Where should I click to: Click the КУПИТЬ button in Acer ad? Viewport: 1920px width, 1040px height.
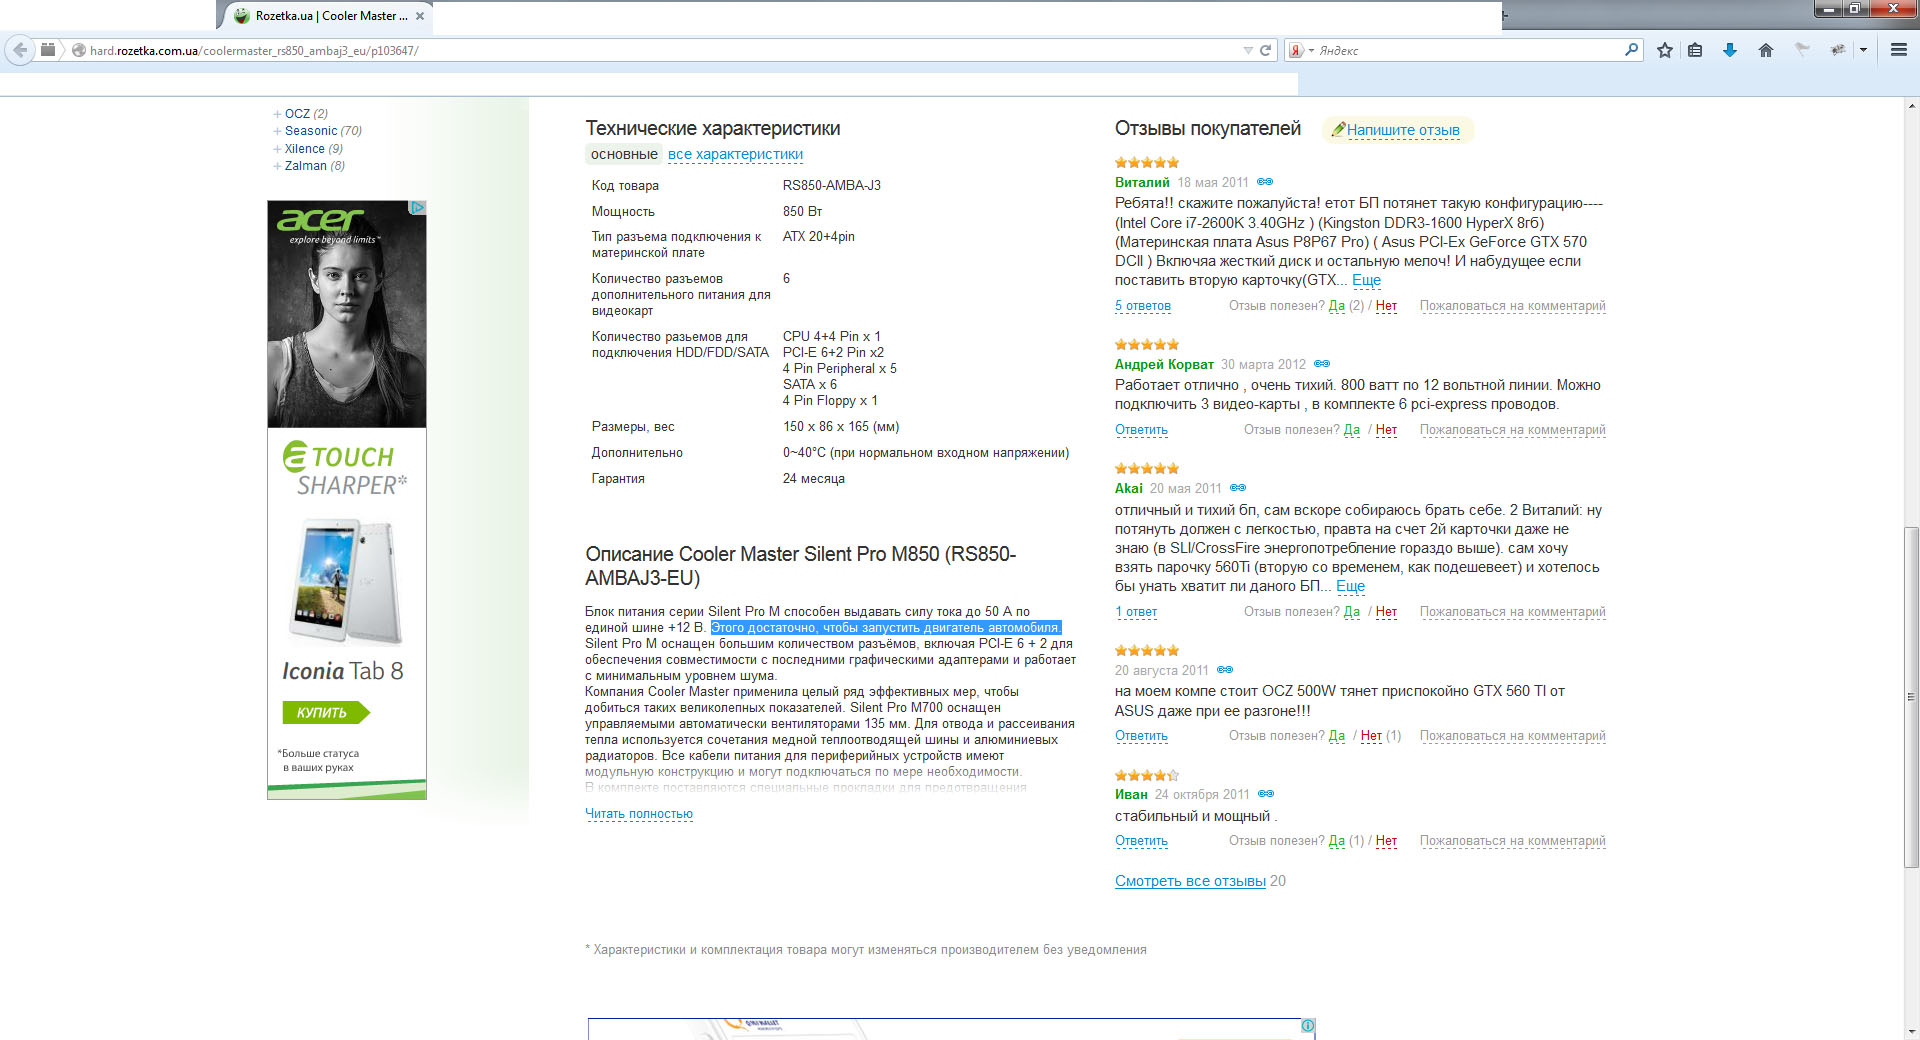[x=325, y=713]
